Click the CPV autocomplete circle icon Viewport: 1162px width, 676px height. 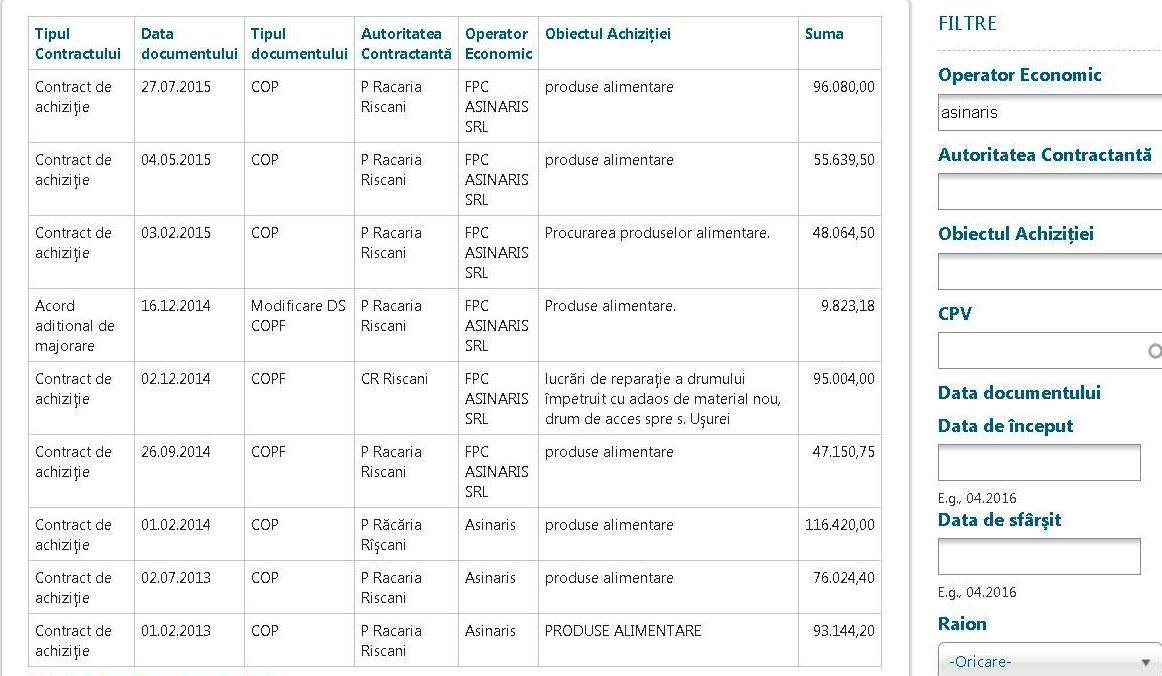tap(1155, 351)
